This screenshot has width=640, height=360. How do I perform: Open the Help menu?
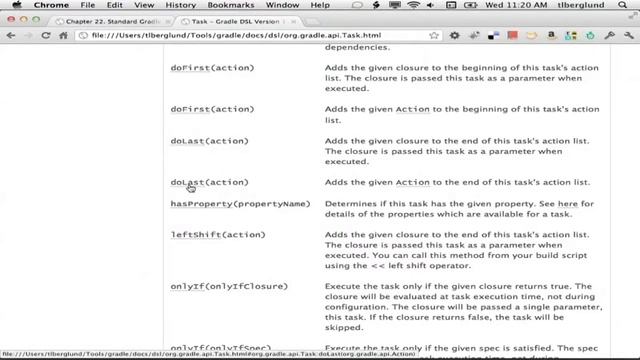pos(320,5)
